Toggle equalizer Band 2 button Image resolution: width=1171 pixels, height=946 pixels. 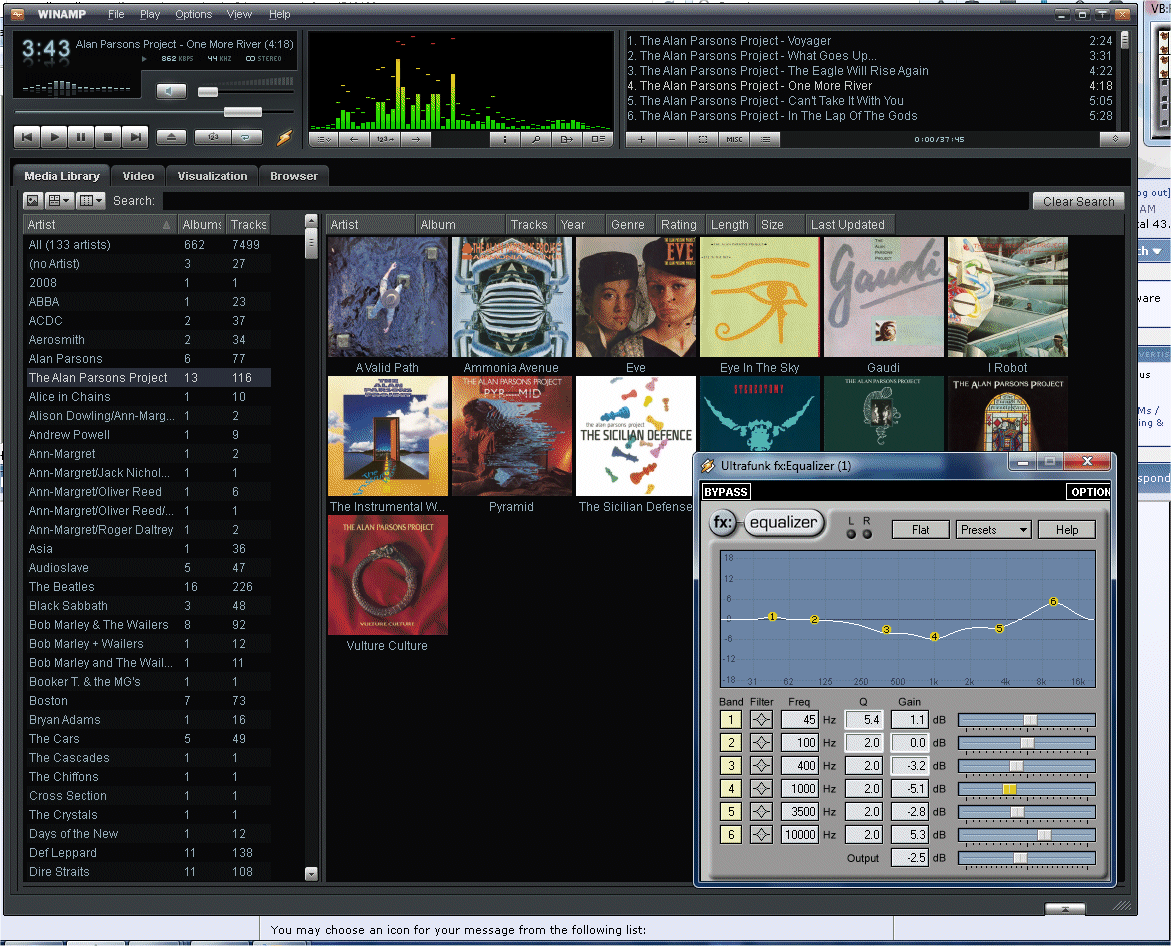click(730, 743)
